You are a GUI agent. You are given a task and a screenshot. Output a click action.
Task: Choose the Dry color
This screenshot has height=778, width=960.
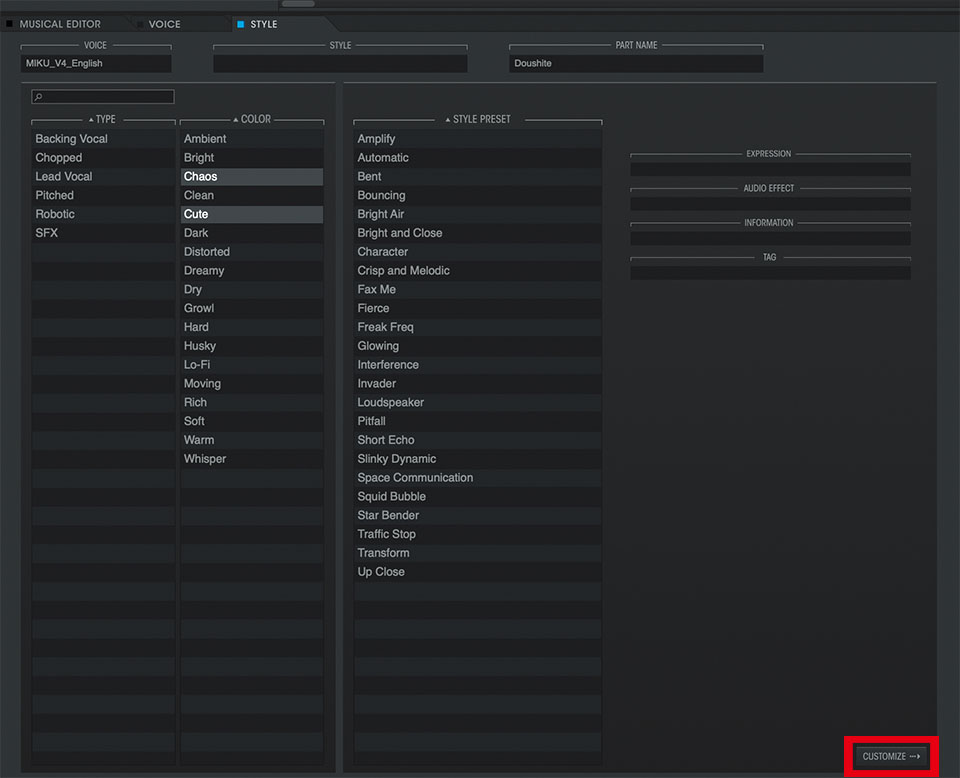tap(252, 290)
